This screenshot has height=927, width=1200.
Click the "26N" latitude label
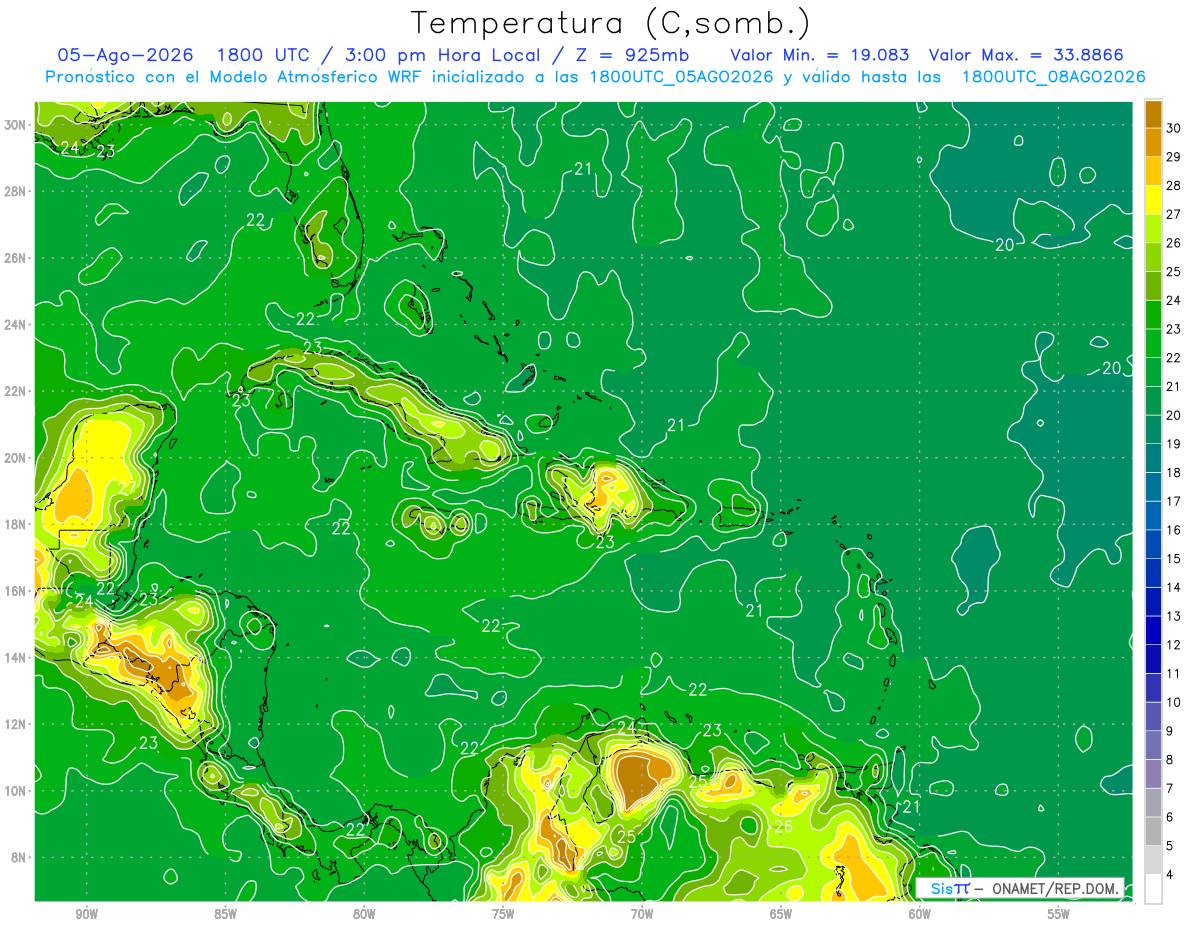(15, 257)
